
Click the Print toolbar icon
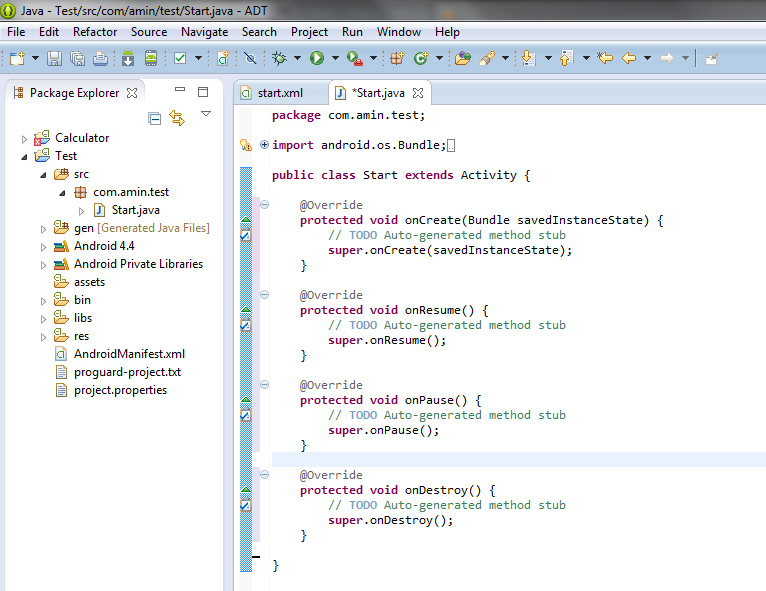point(100,58)
